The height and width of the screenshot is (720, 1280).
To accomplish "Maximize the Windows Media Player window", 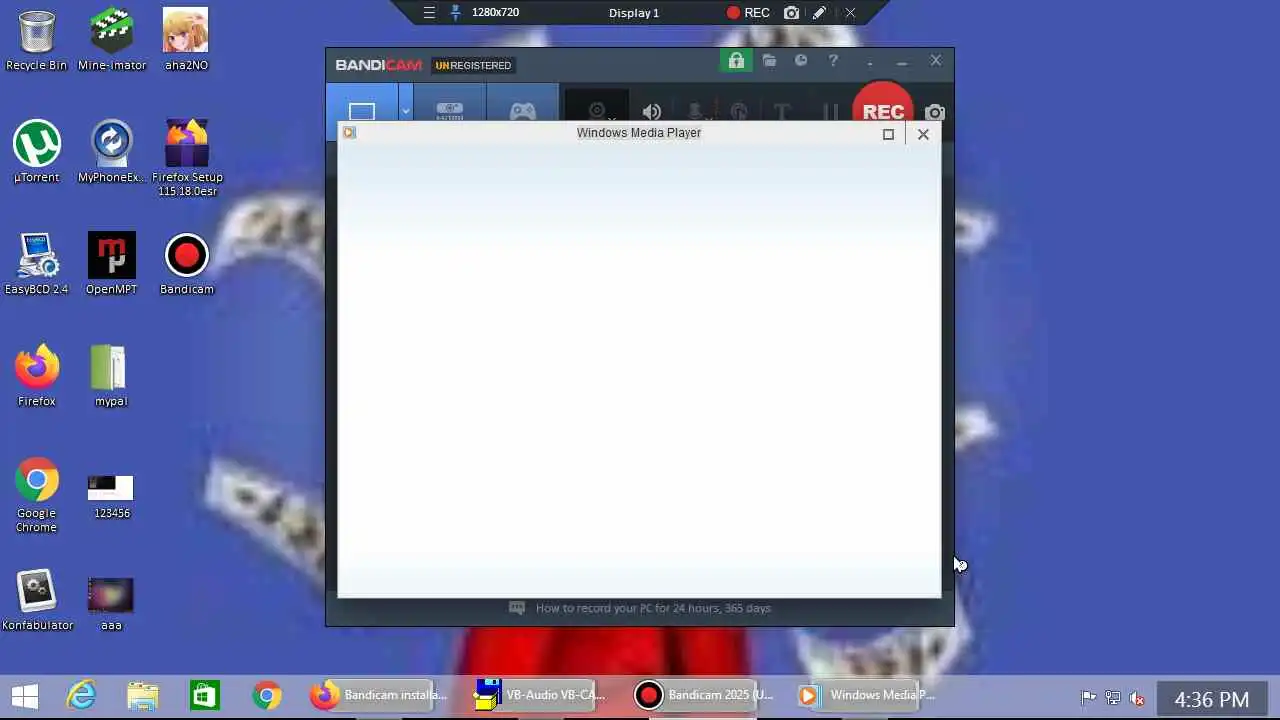I will pyautogui.click(x=888, y=134).
